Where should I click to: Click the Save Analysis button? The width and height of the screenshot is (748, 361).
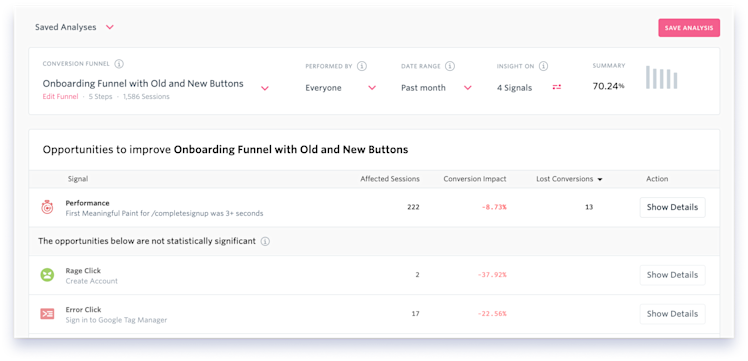pyautogui.click(x=689, y=28)
